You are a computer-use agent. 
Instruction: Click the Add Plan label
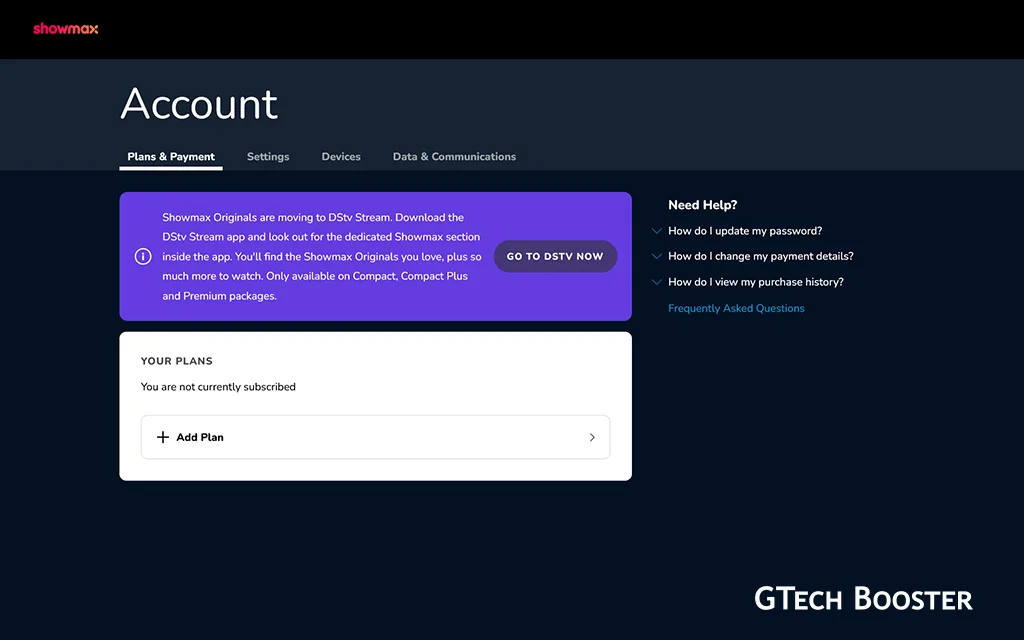(x=200, y=437)
